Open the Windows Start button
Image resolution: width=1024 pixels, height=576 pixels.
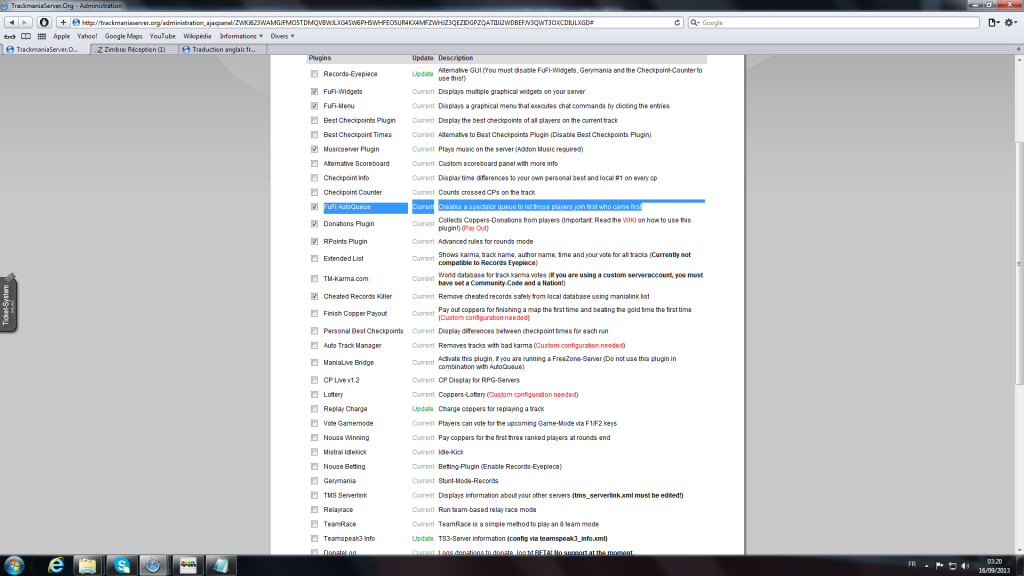click(14, 565)
